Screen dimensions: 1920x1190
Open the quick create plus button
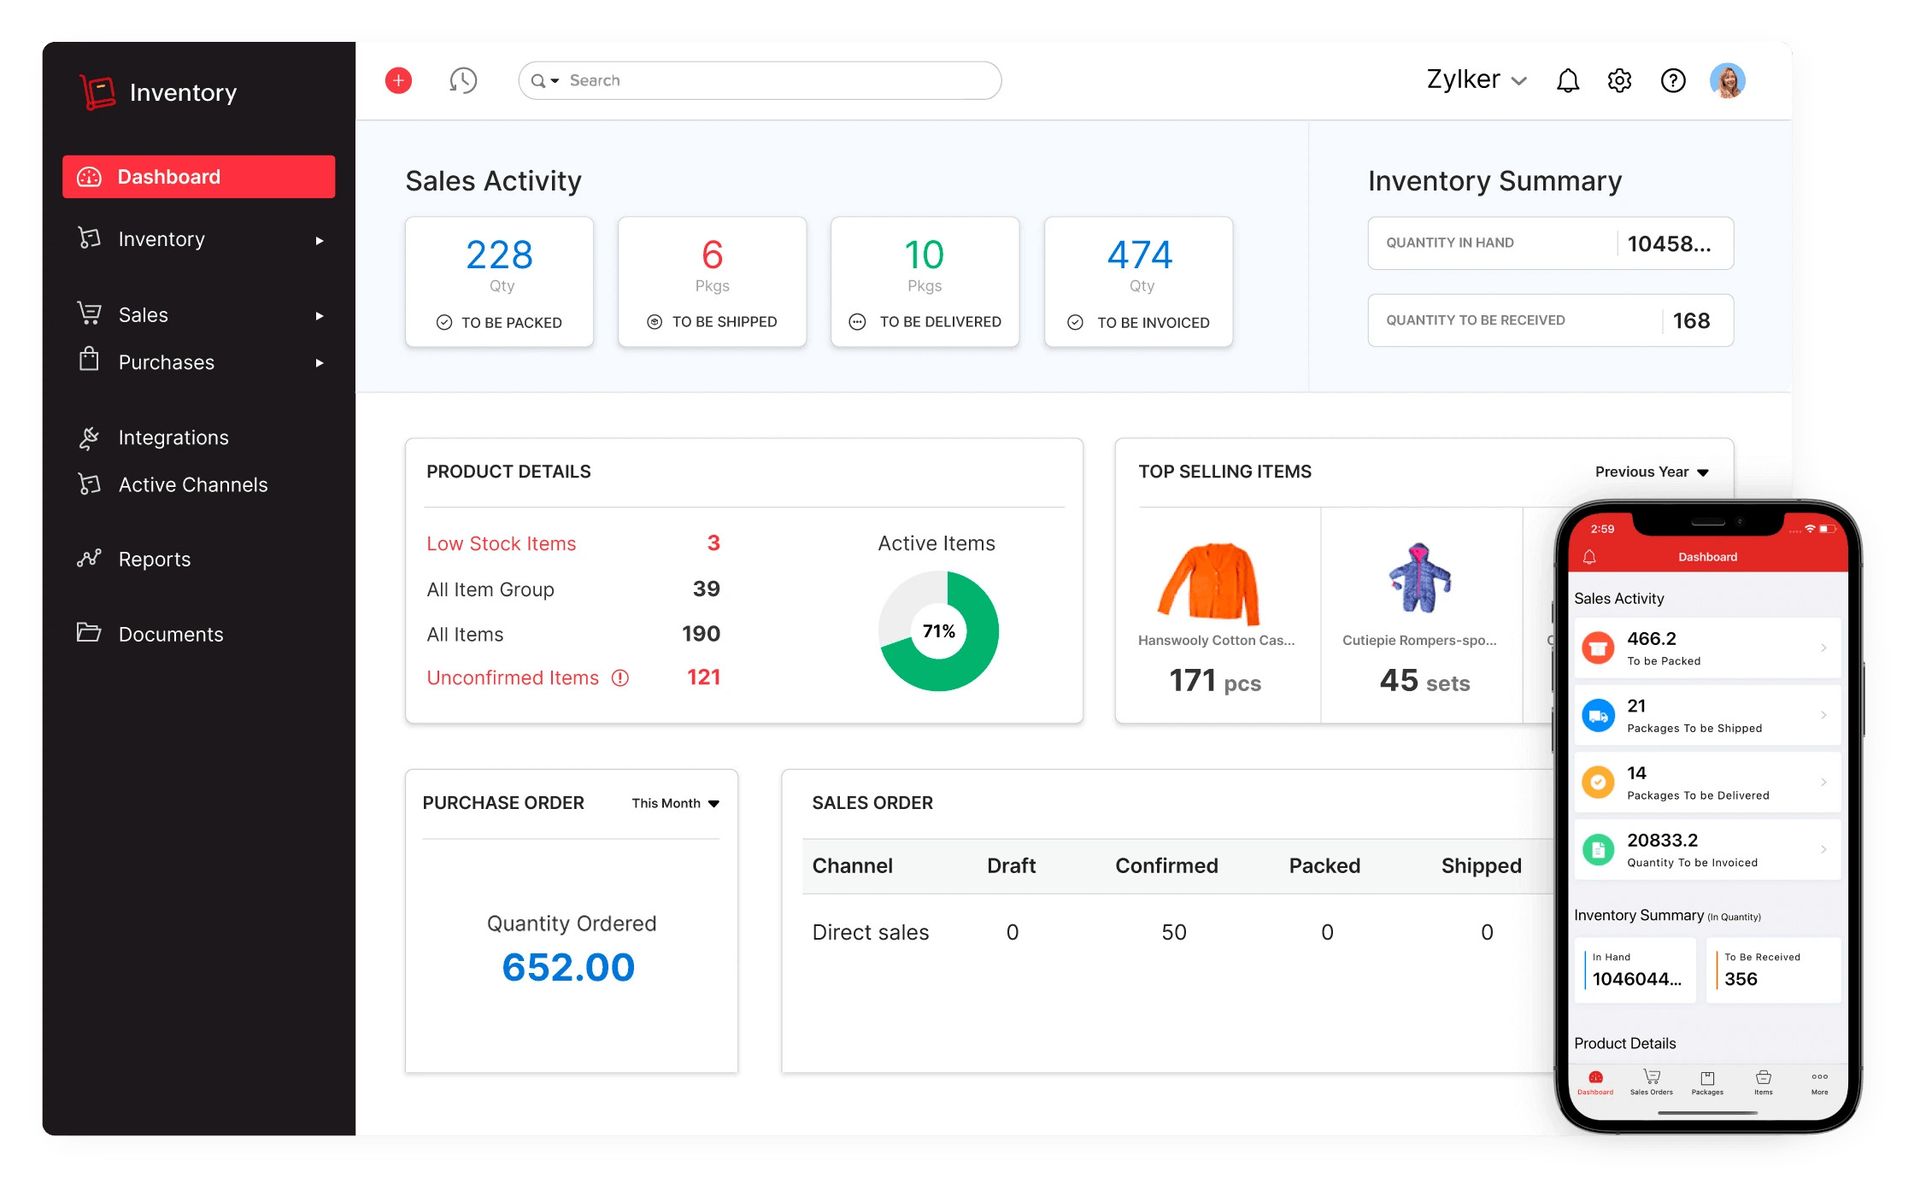pos(398,80)
